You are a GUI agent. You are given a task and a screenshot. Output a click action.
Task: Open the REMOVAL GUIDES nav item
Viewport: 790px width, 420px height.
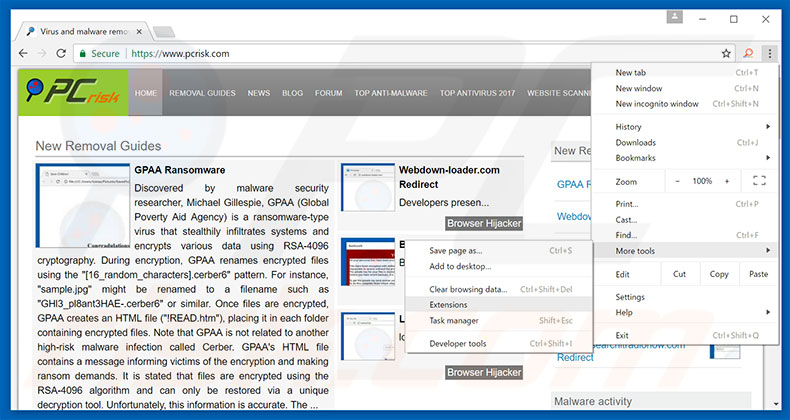(x=202, y=93)
